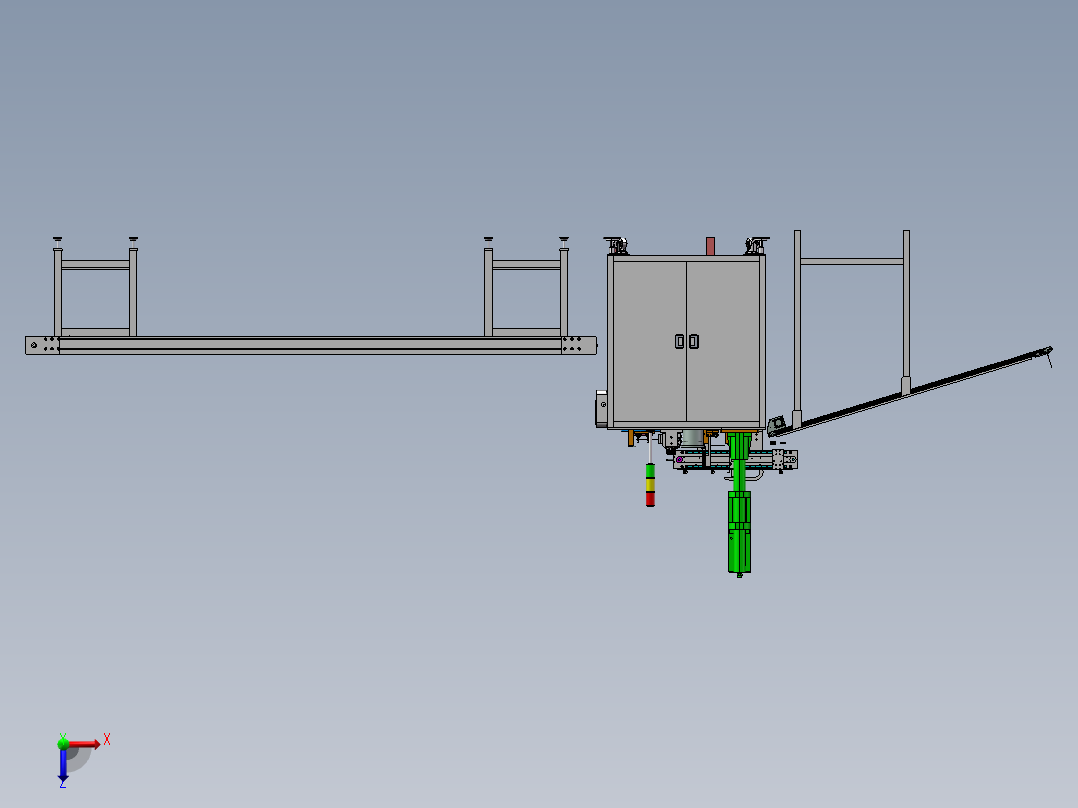This screenshot has width=1078, height=808.
Task: Select the right cabinet door handle
Action: pos(694,341)
